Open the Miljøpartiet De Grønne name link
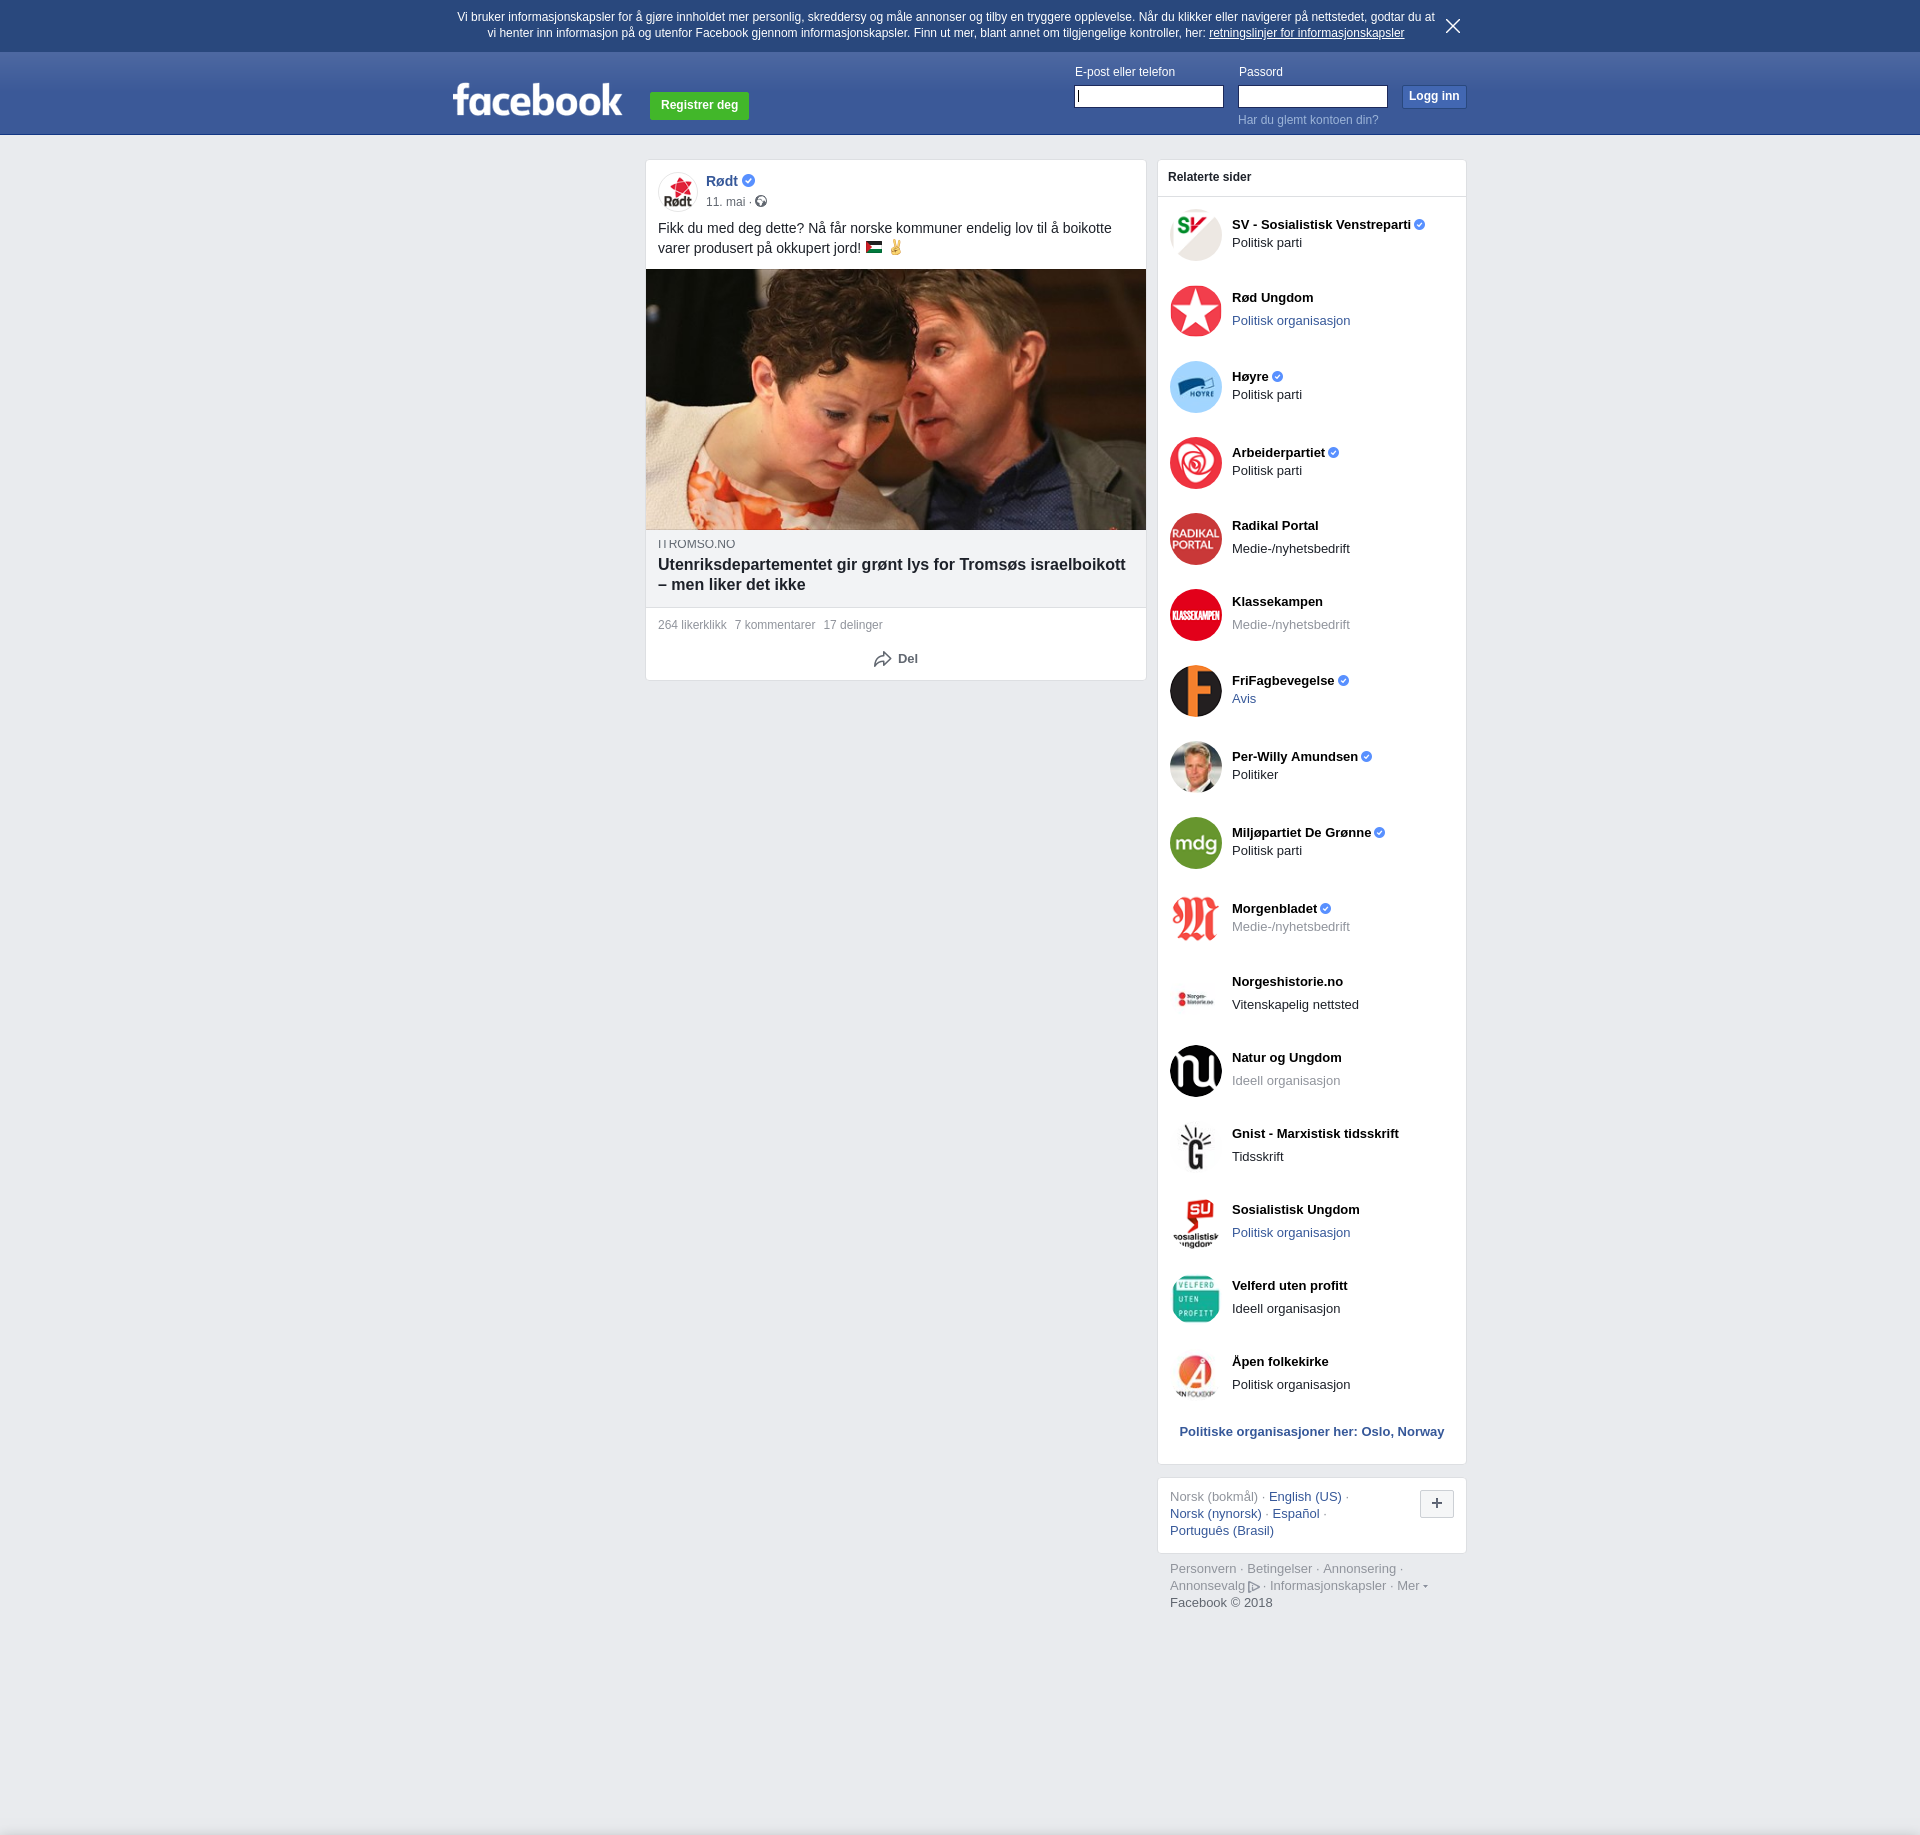The height and width of the screenshot is (1835, 1920). click(1301, 833)
